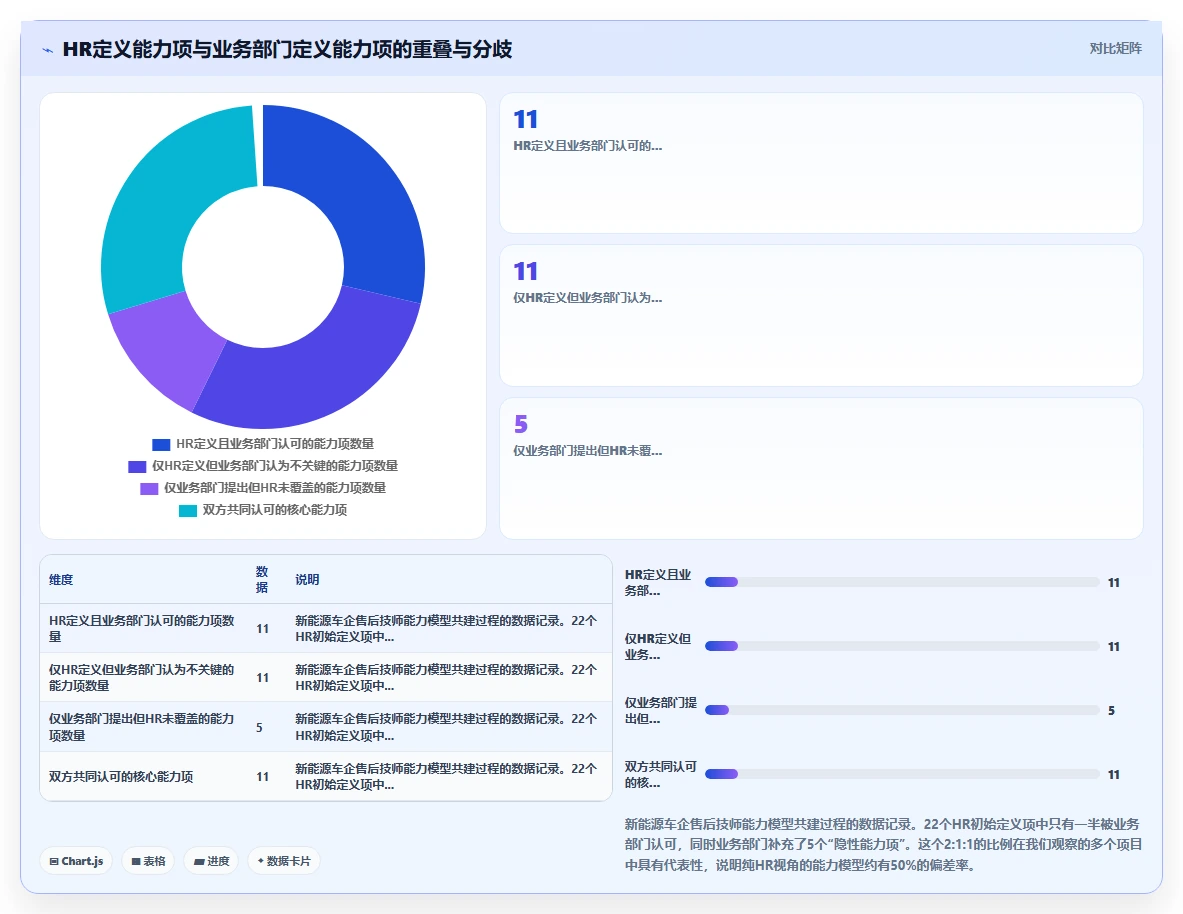
Task: Click progress bar for 双方共同认可的核…
Action: click(x=902, y=774)
